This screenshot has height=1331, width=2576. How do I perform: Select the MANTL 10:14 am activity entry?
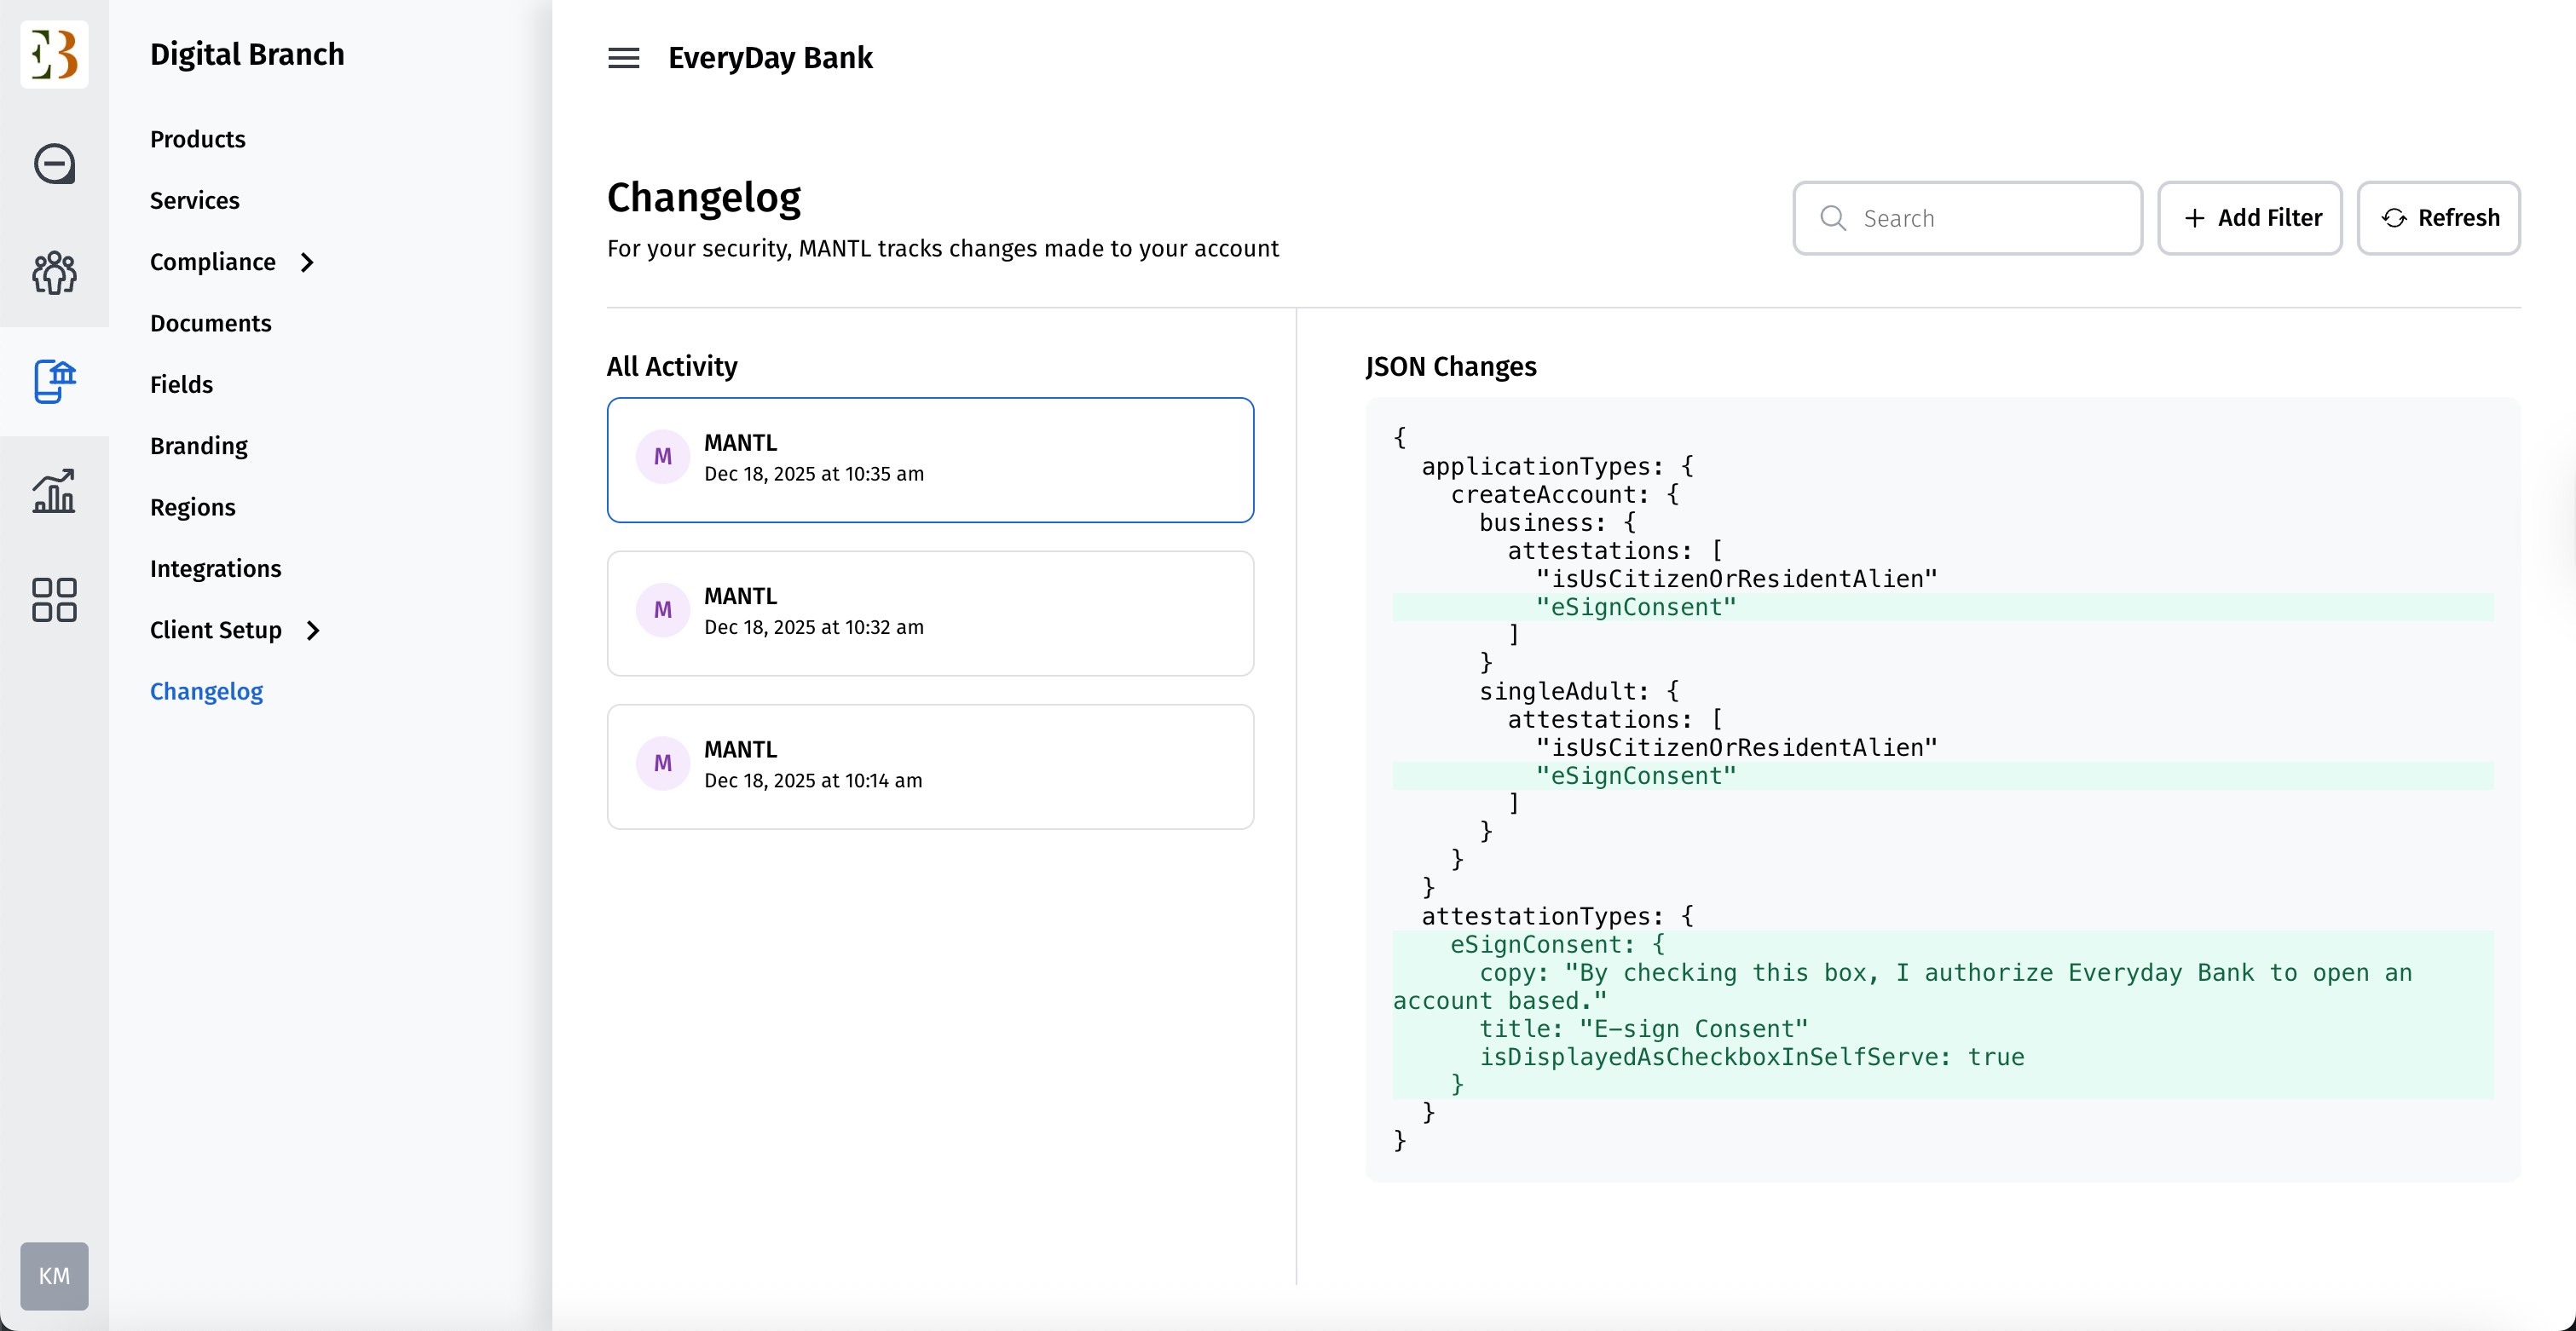(x=929, y=766)
